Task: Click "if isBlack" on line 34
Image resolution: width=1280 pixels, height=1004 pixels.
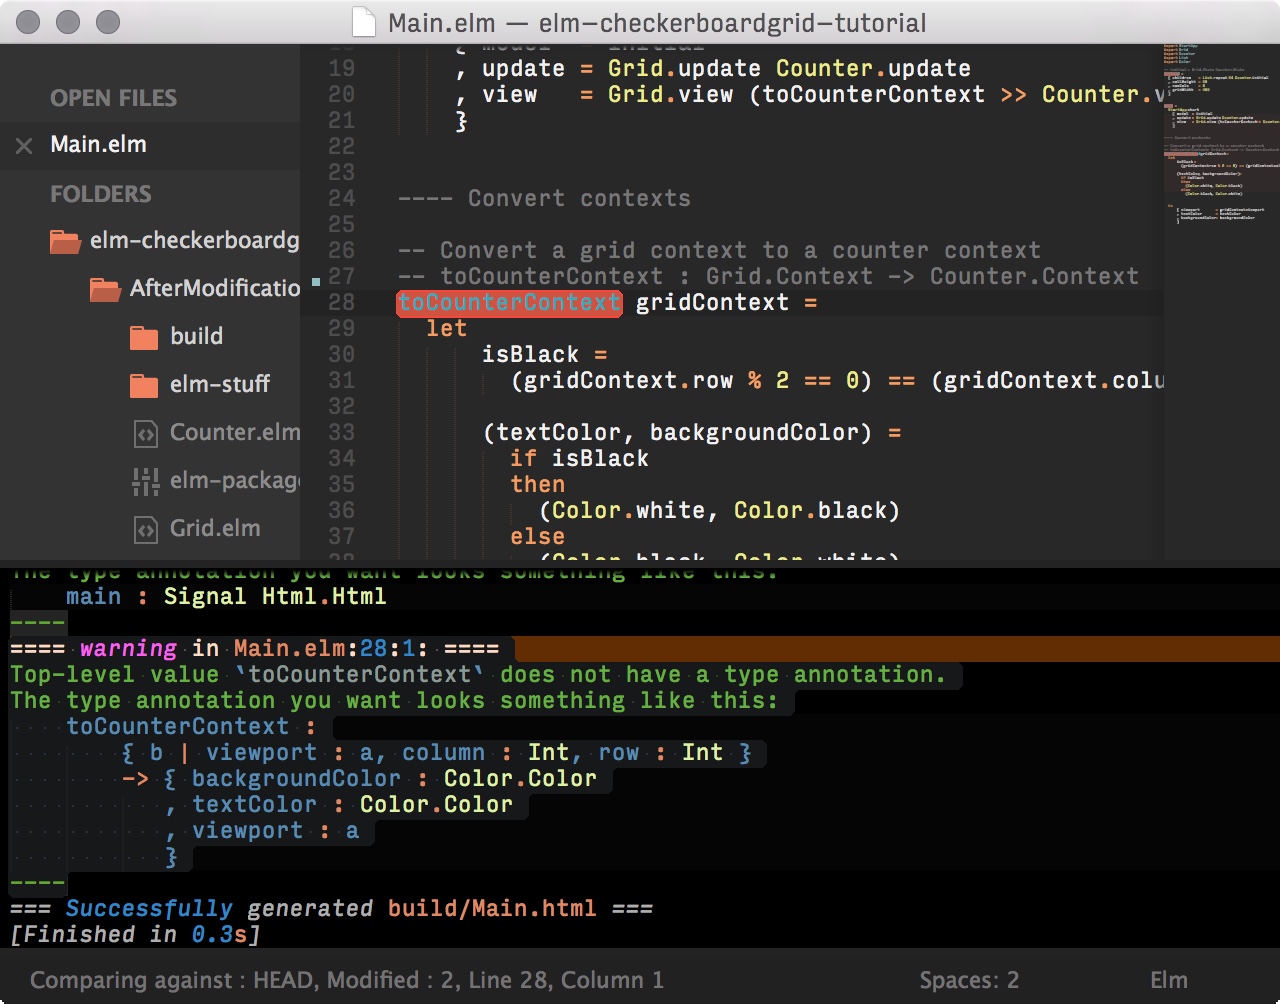Action: coord(580,458)
